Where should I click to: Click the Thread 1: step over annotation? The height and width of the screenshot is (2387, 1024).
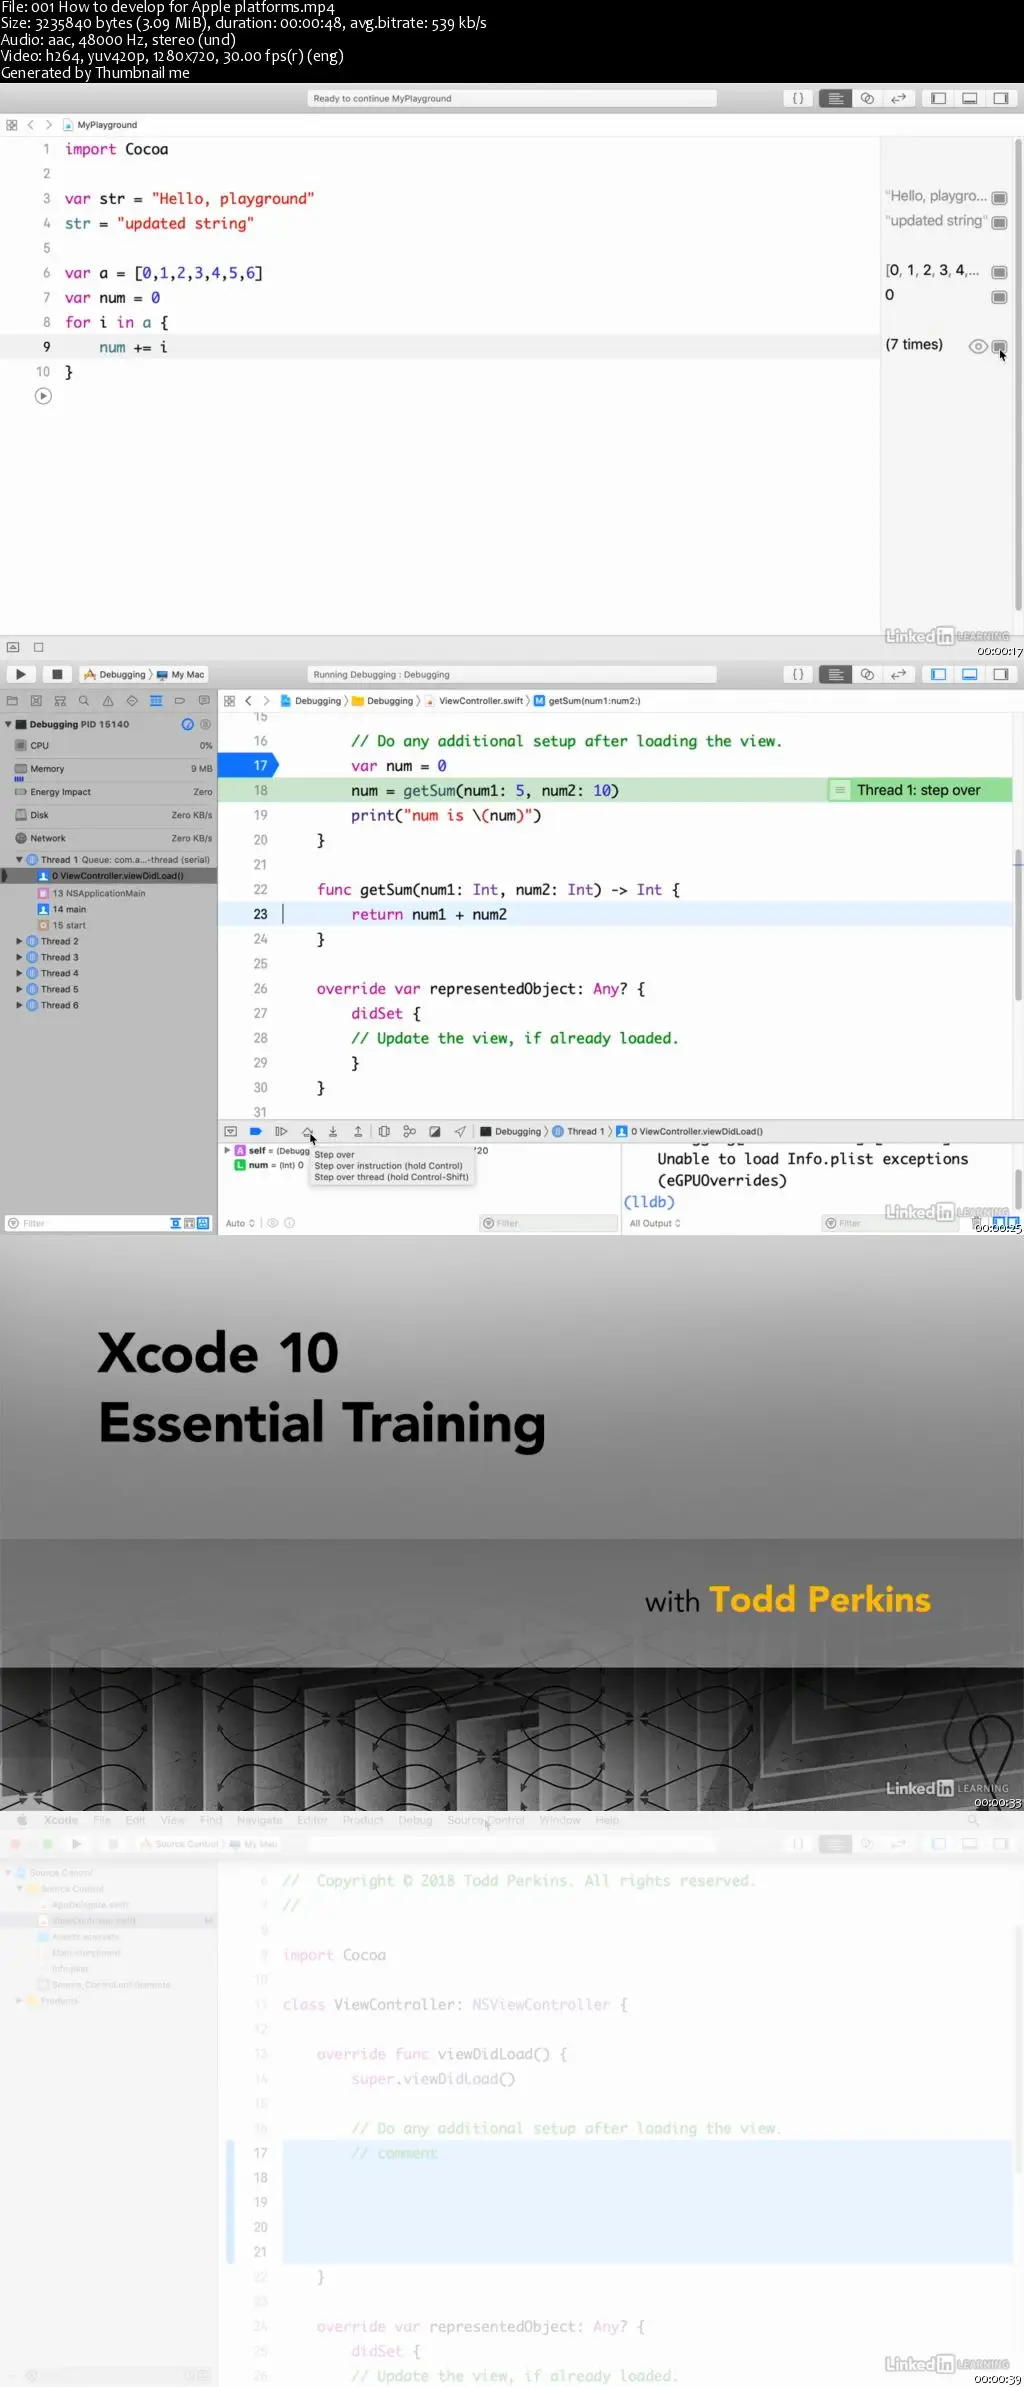(920, 790)
